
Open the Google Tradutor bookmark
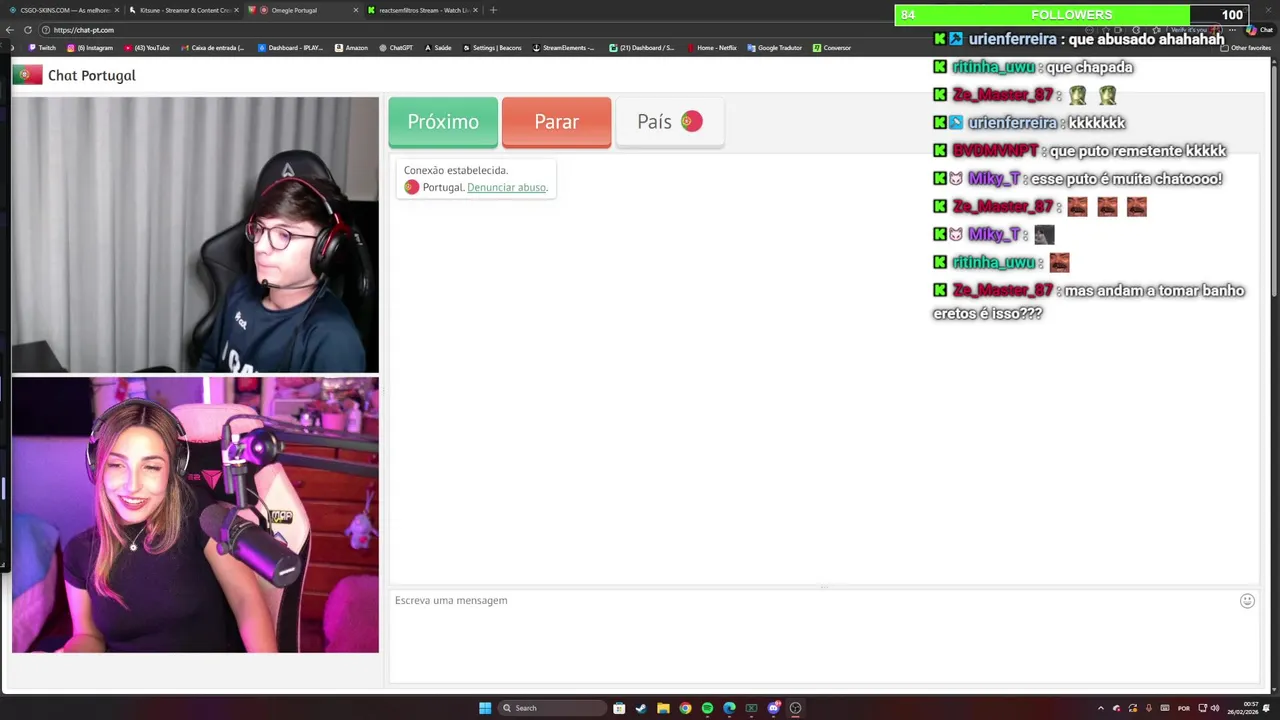(774, 48)
